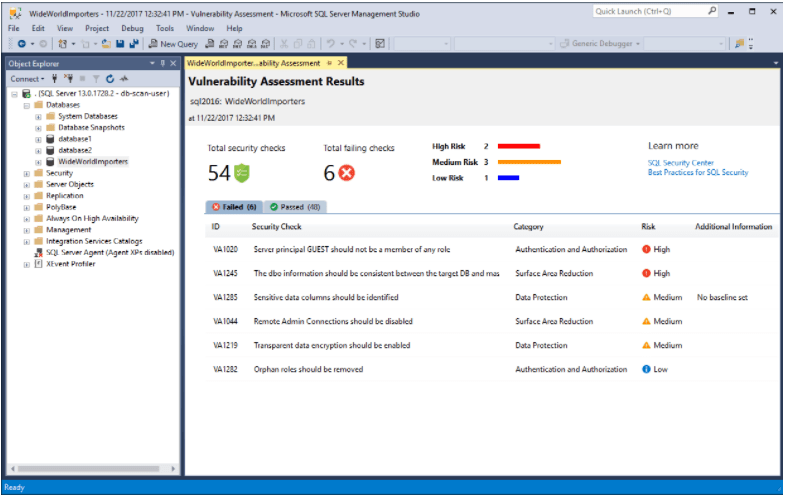
Task: Click the red High Risk bar
Action: (x=519, y=146)
